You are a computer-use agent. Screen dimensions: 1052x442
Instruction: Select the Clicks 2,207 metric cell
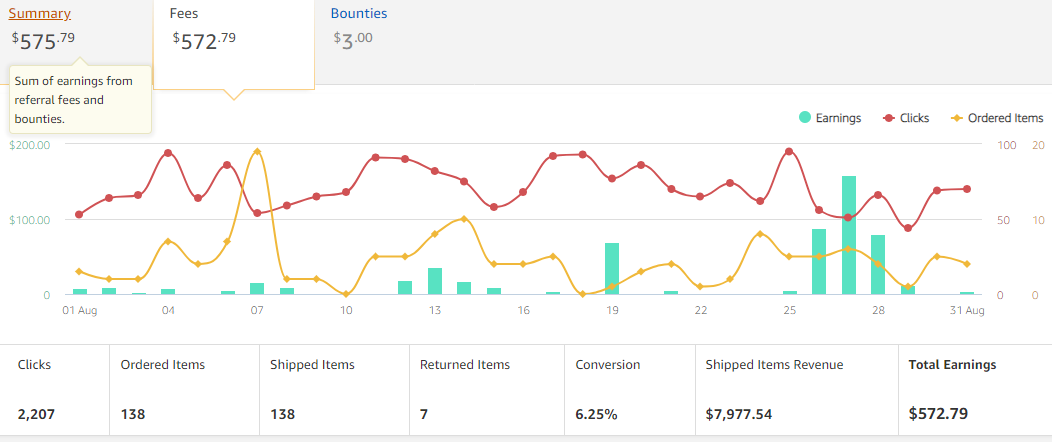[x=54, y=389]
